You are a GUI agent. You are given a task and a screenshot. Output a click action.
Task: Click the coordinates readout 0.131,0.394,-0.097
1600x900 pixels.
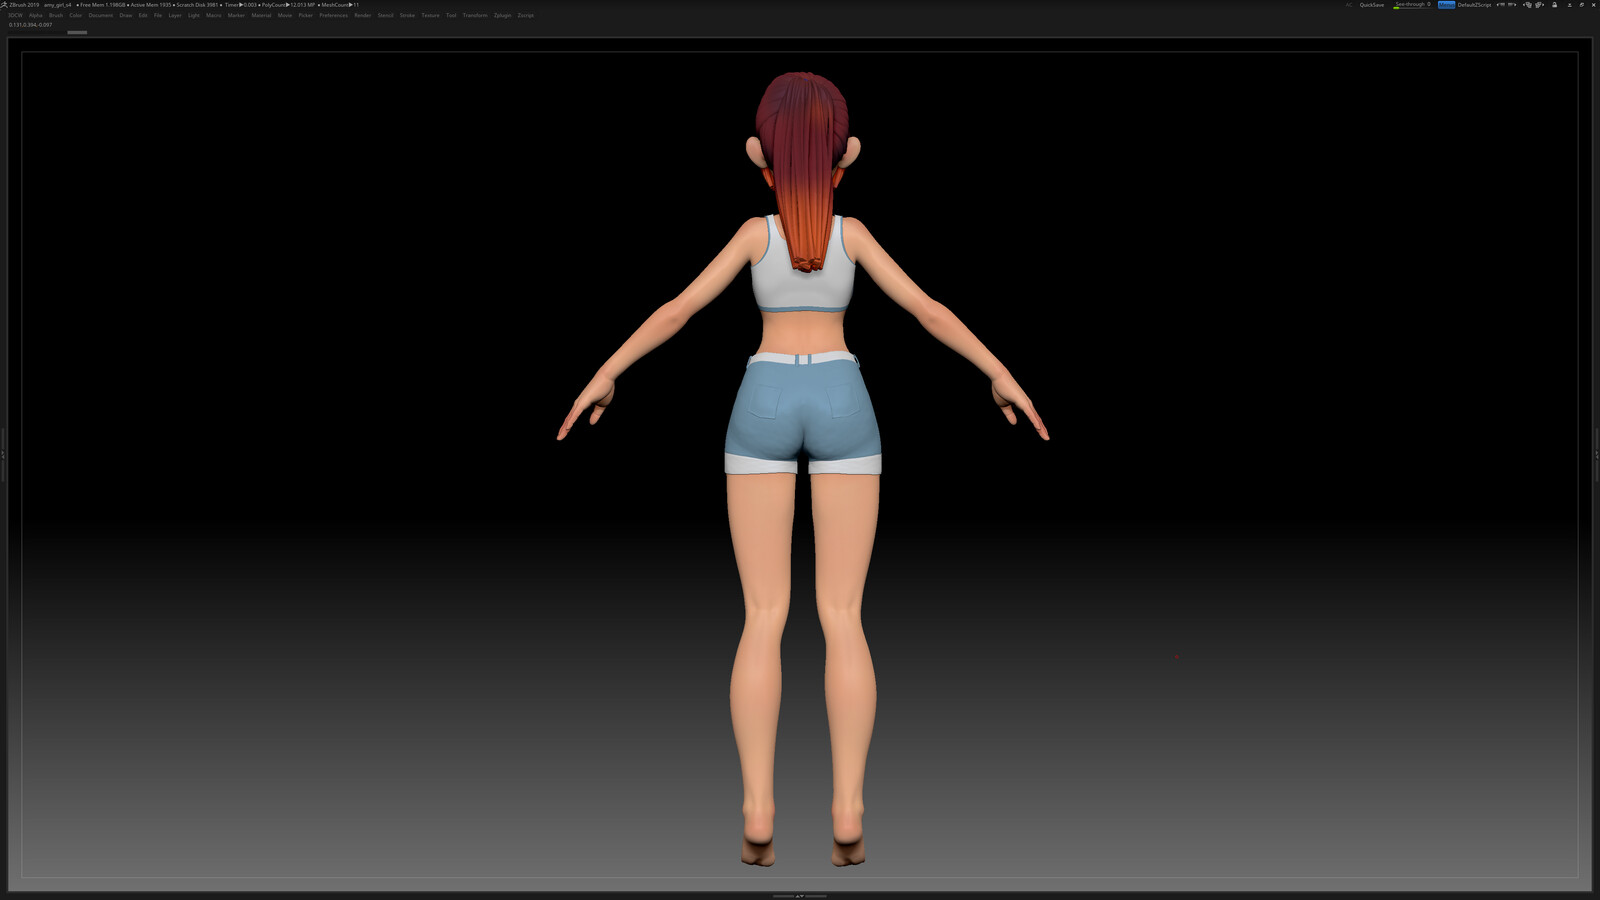click(30, 25)
